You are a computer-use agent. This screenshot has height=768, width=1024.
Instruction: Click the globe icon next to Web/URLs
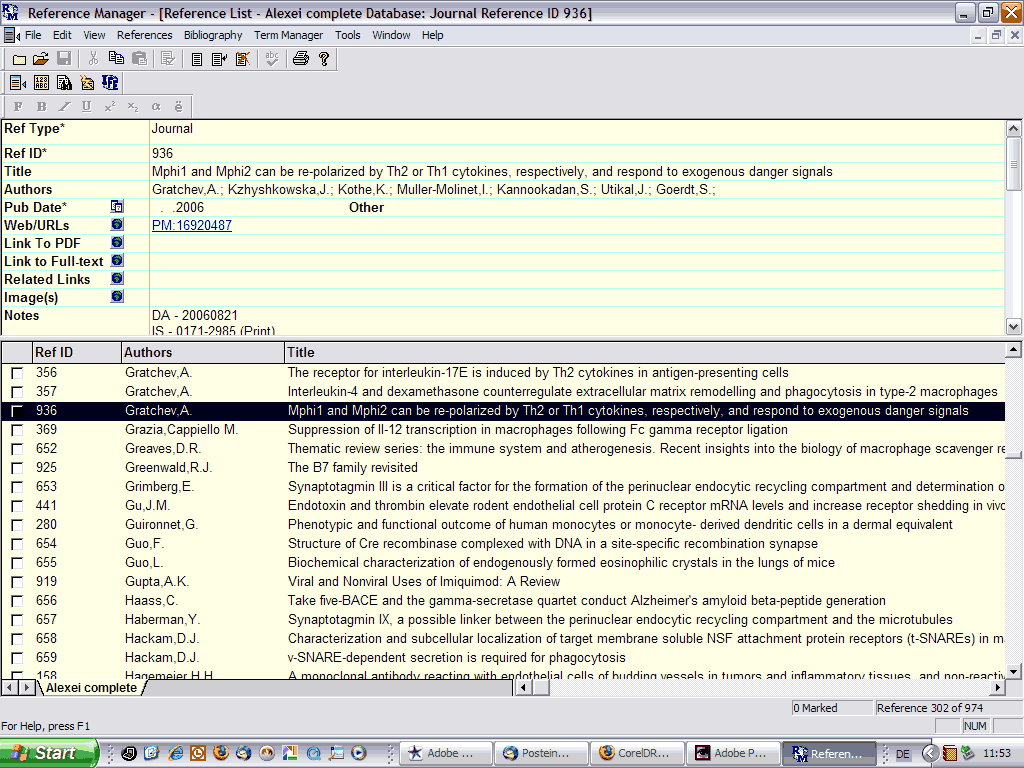[x=117, y=225]
